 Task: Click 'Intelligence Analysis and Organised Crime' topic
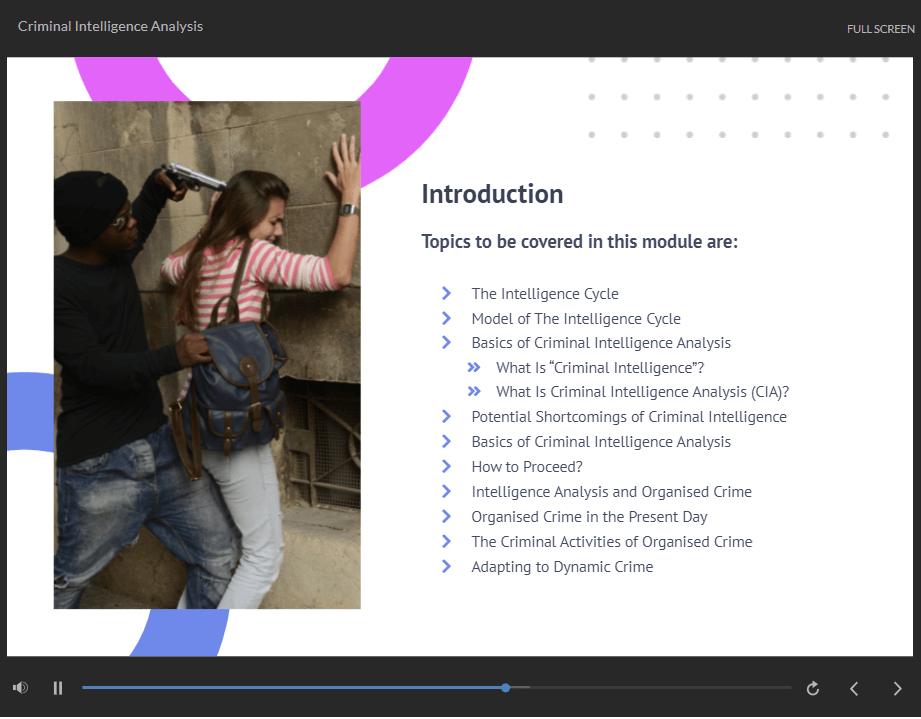coord(611,492)
